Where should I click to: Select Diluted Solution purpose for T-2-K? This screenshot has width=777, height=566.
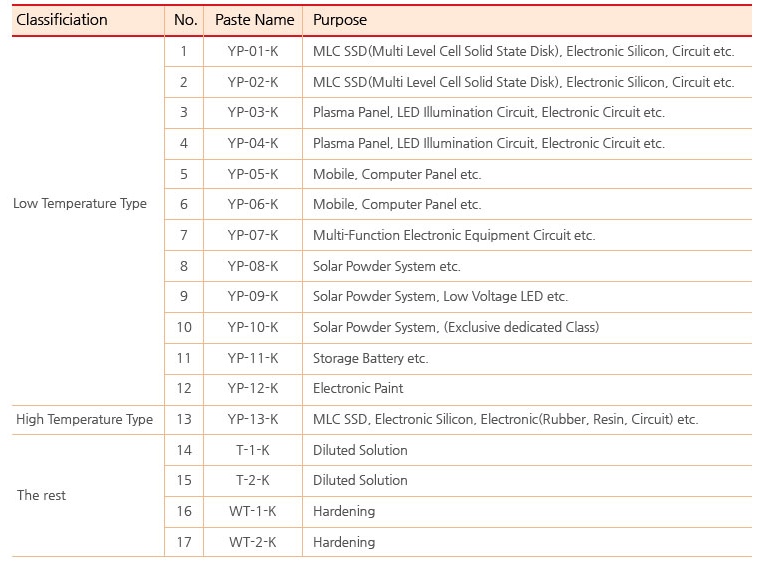pyautogui.click(x=360, y=480)
